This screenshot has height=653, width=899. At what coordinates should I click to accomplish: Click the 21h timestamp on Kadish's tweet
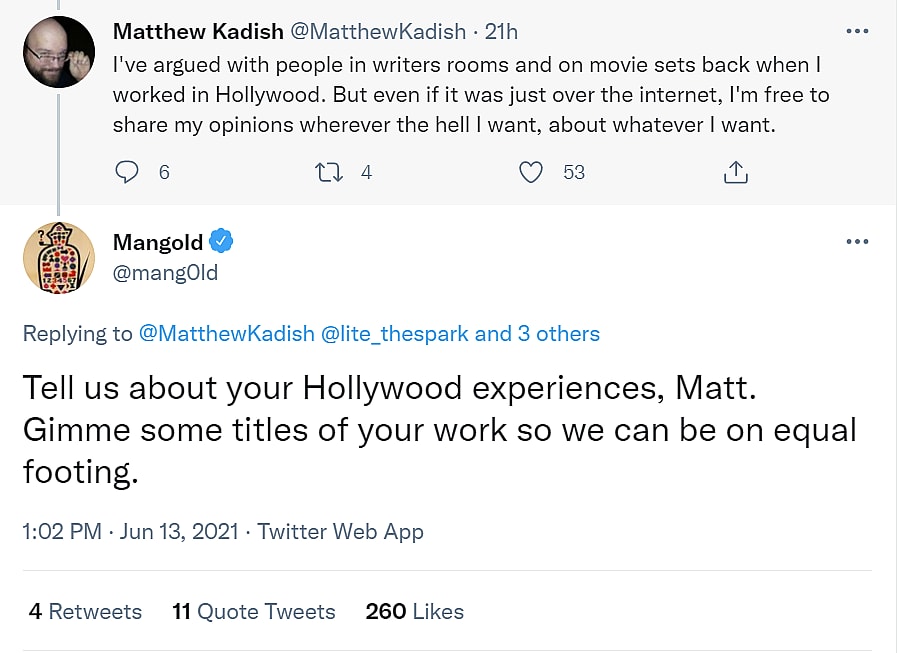coord(501,32)
